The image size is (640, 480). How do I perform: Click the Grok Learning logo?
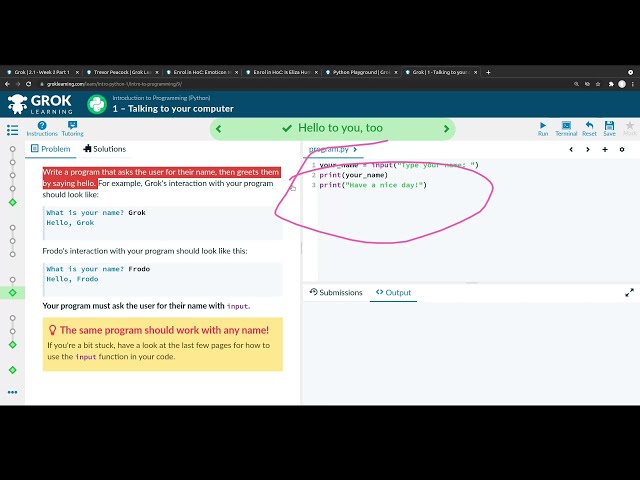[40, 104]
